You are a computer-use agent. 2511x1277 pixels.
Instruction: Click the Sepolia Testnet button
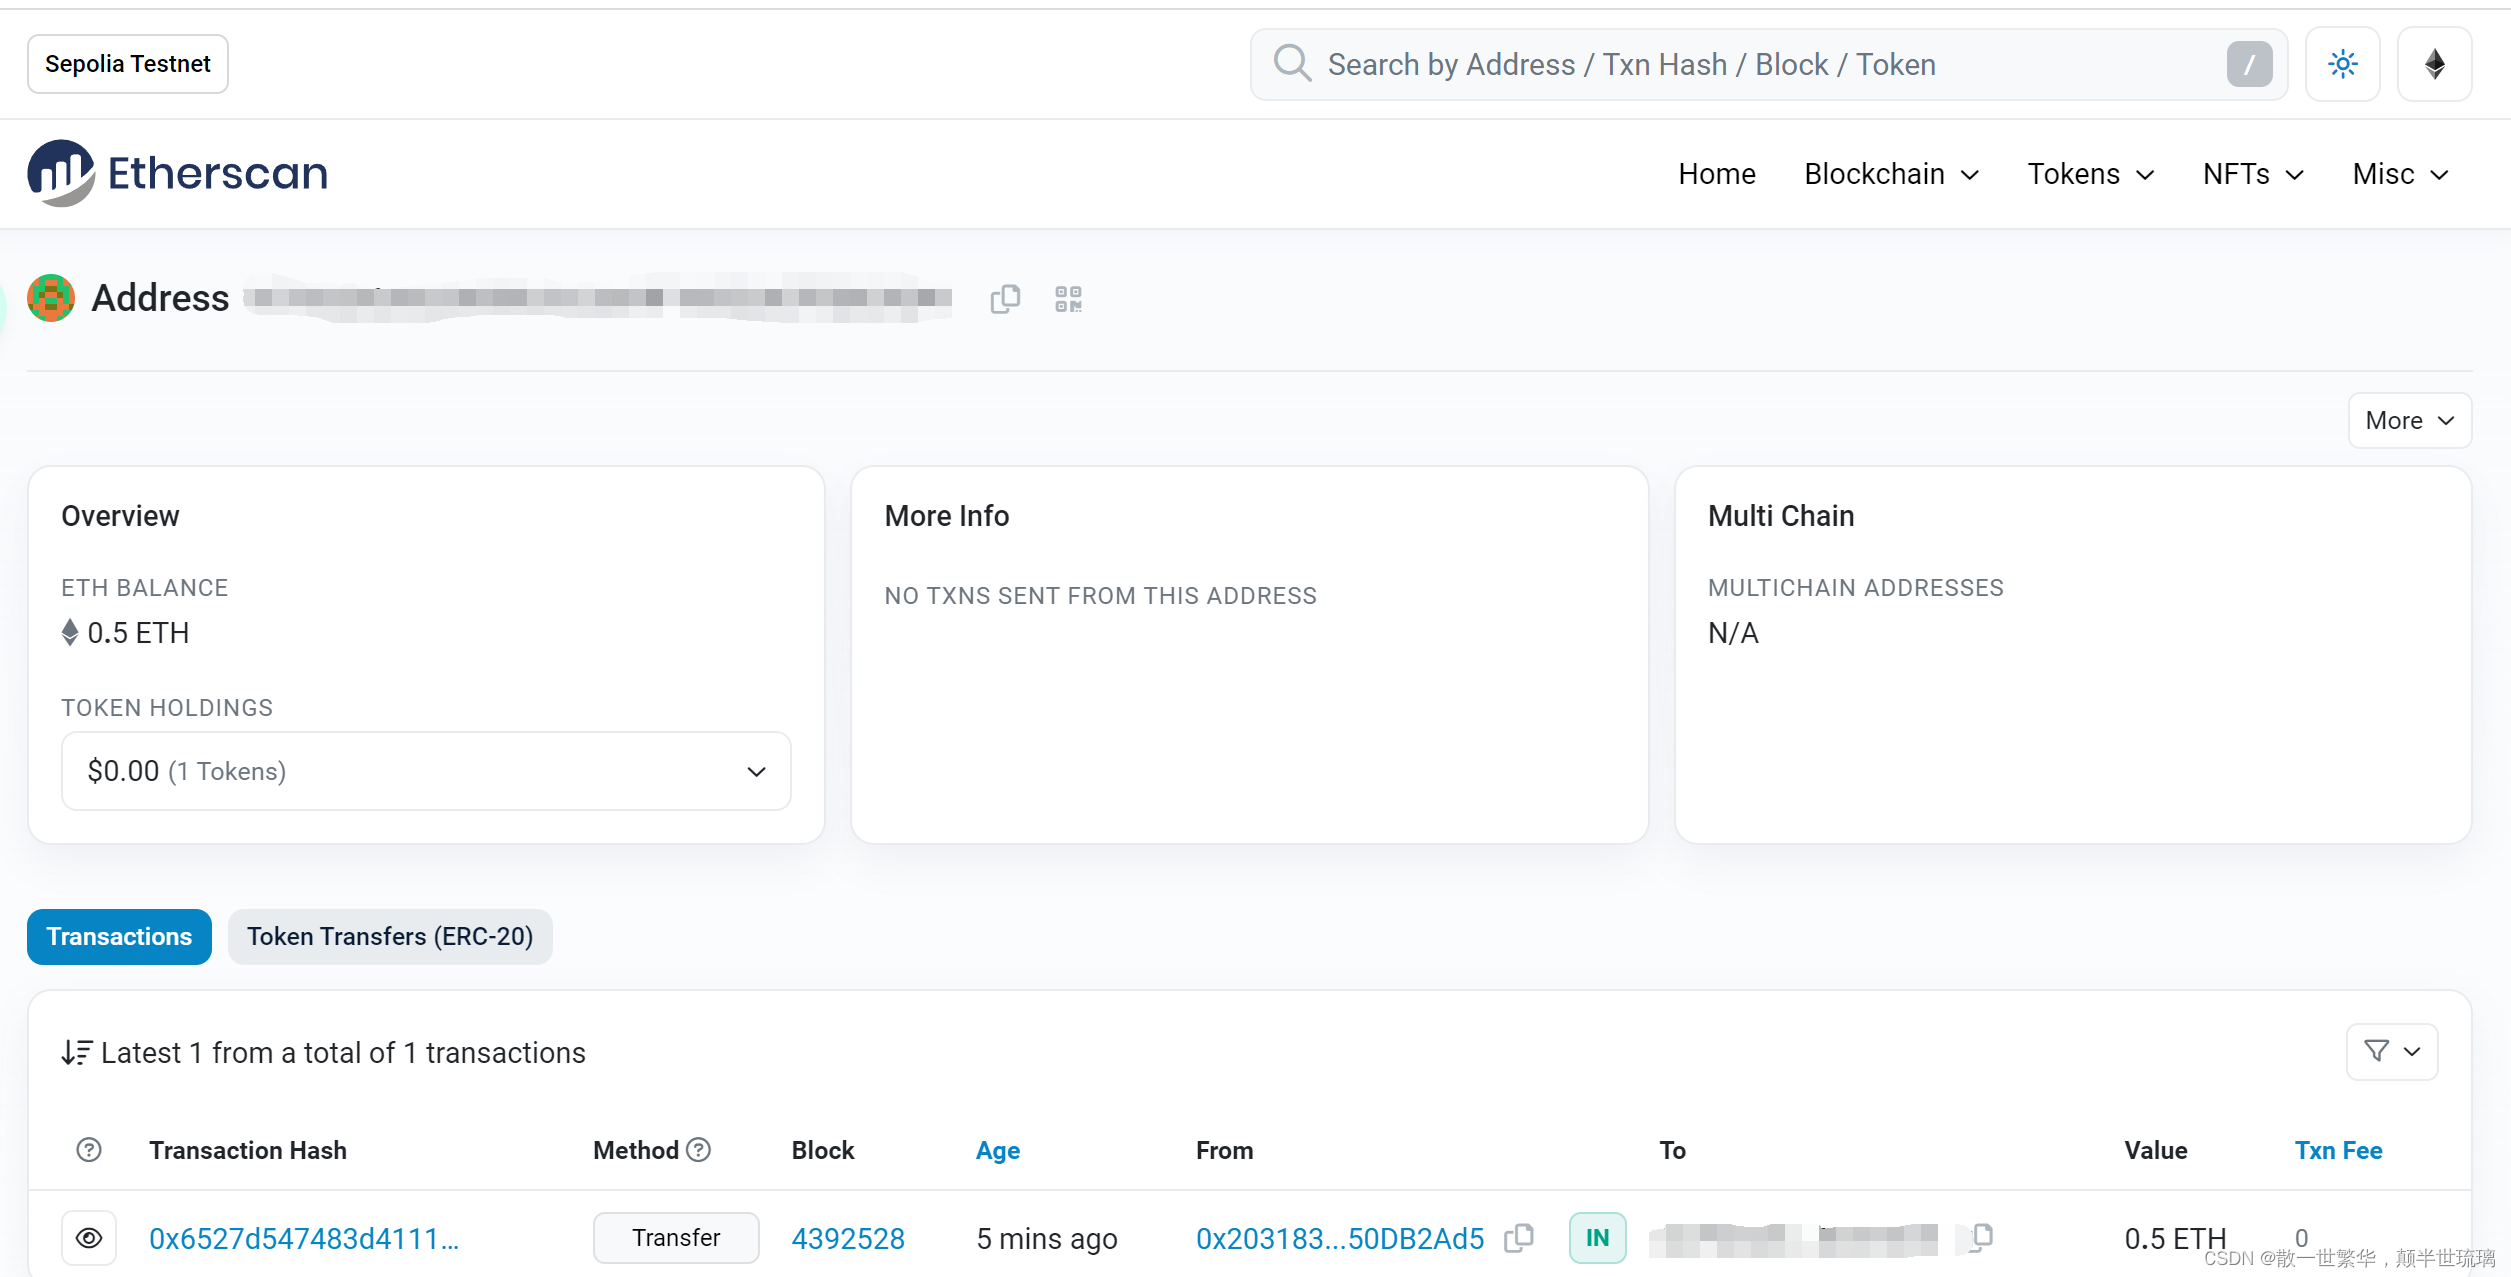[x=128, y=64]
